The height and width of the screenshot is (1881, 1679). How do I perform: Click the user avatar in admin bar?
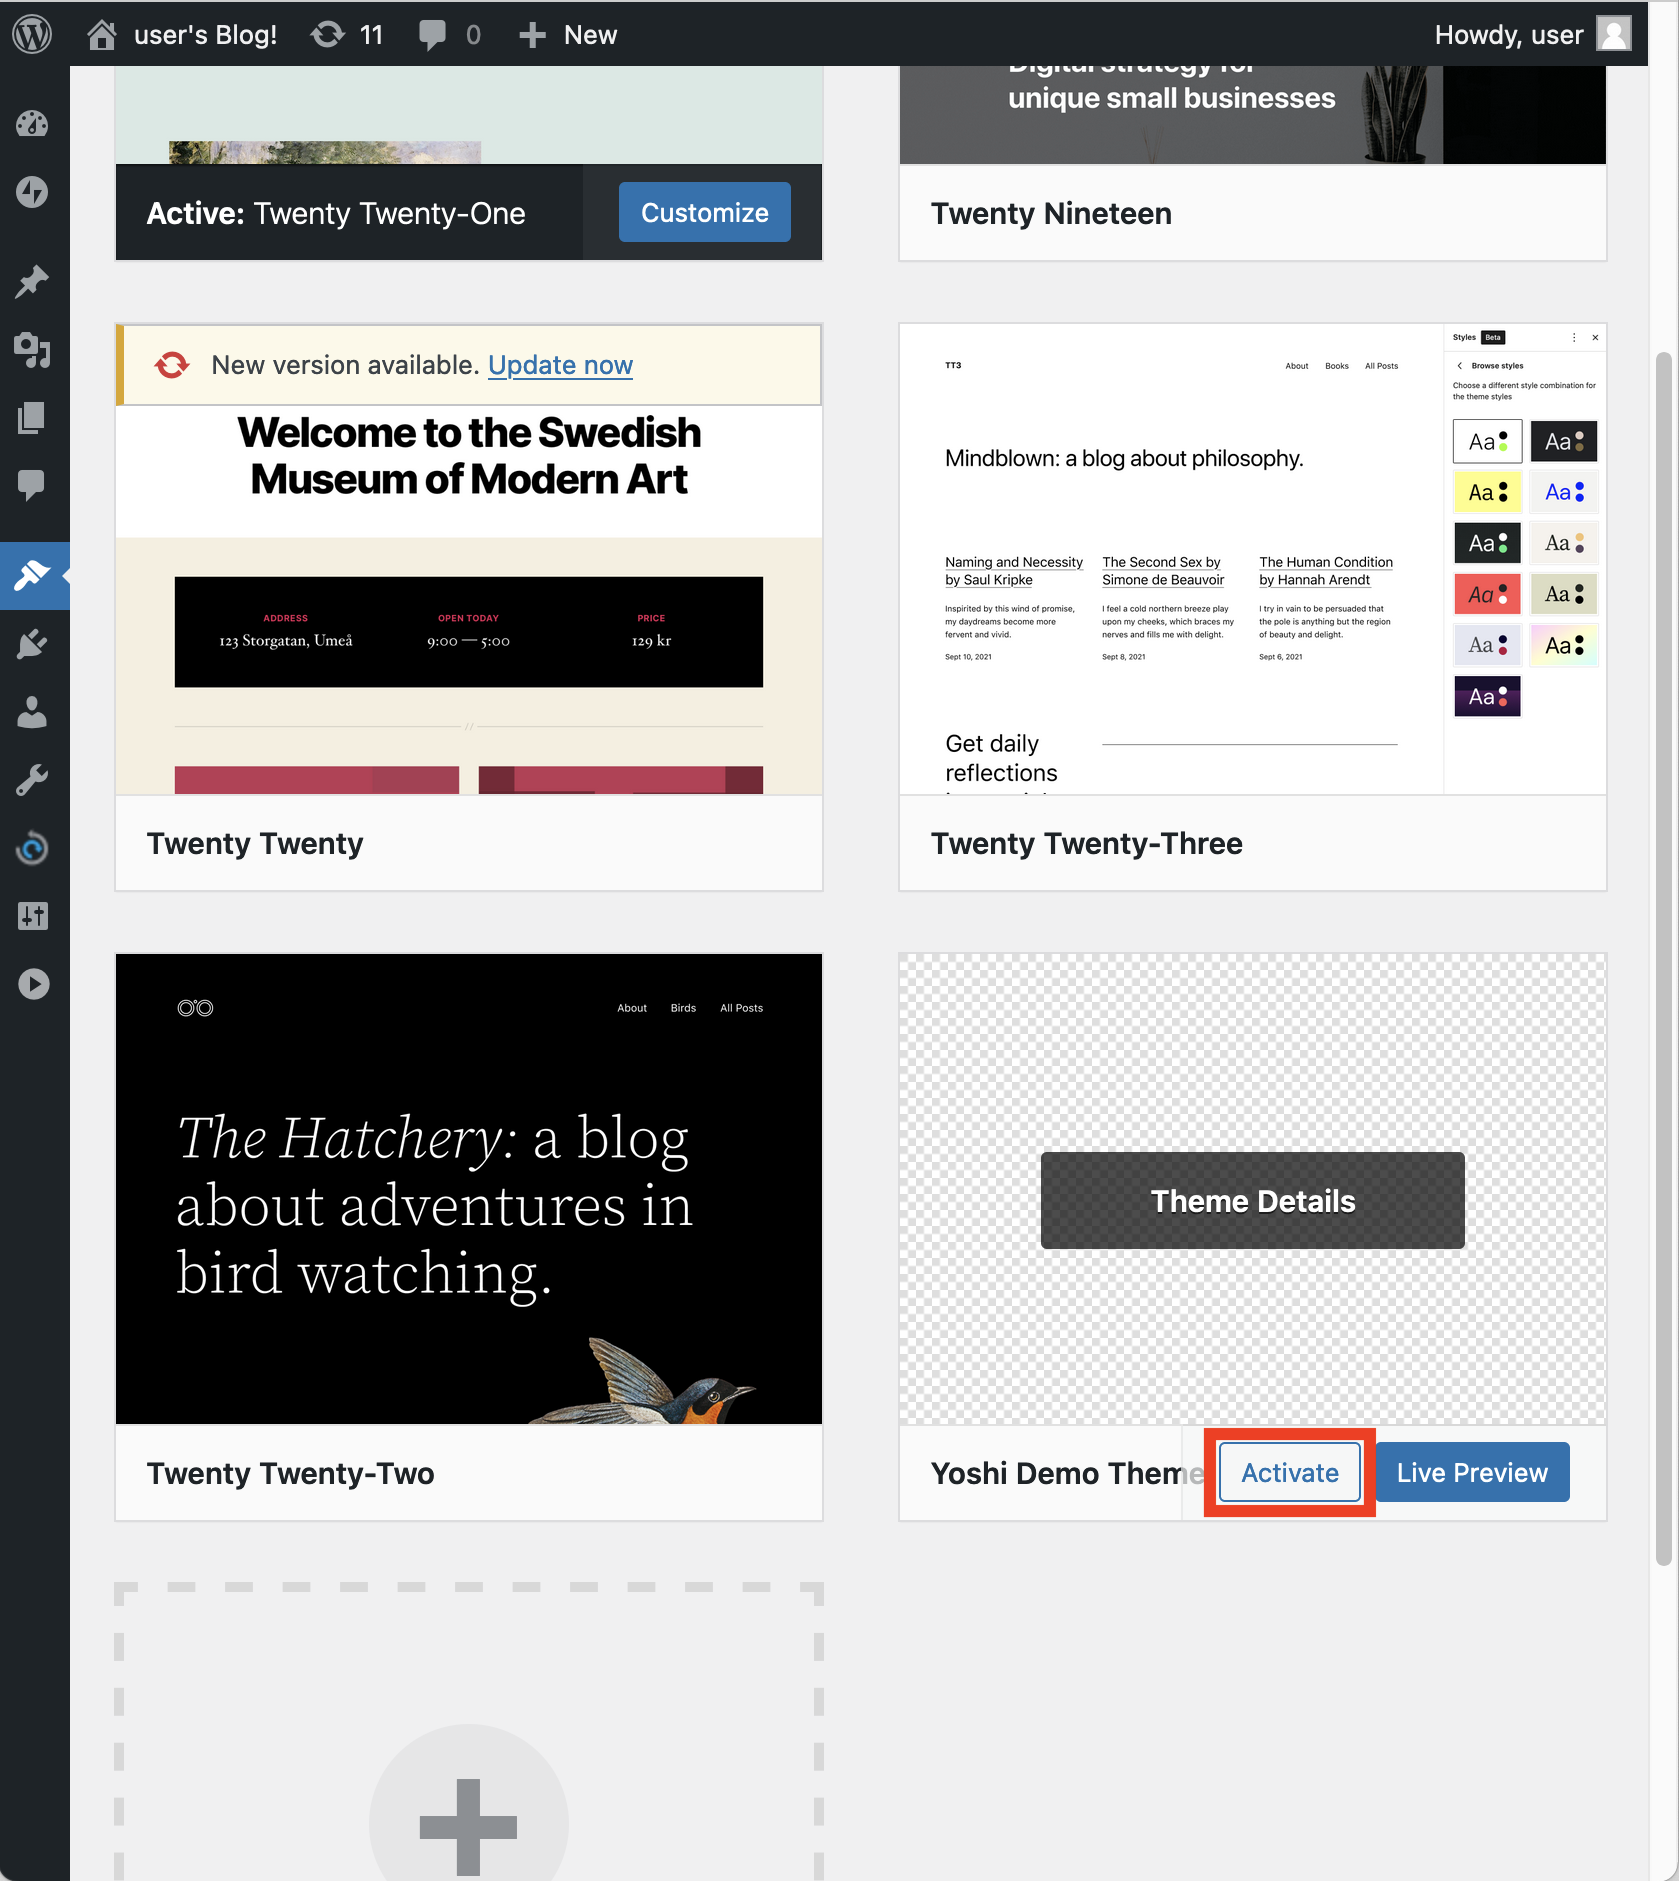pos(1612,34)
